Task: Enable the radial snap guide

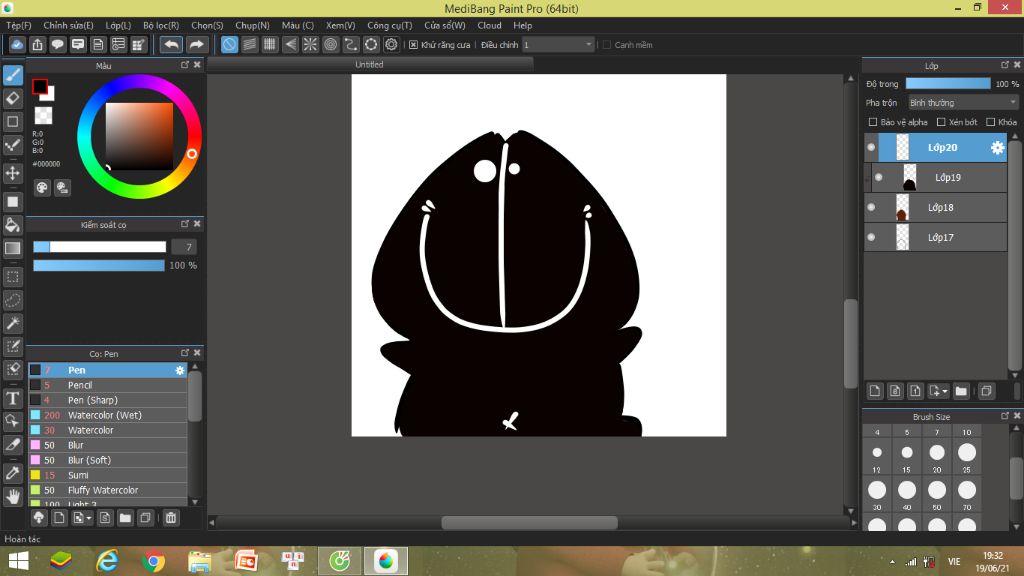Action: click(x=310, y=44)
